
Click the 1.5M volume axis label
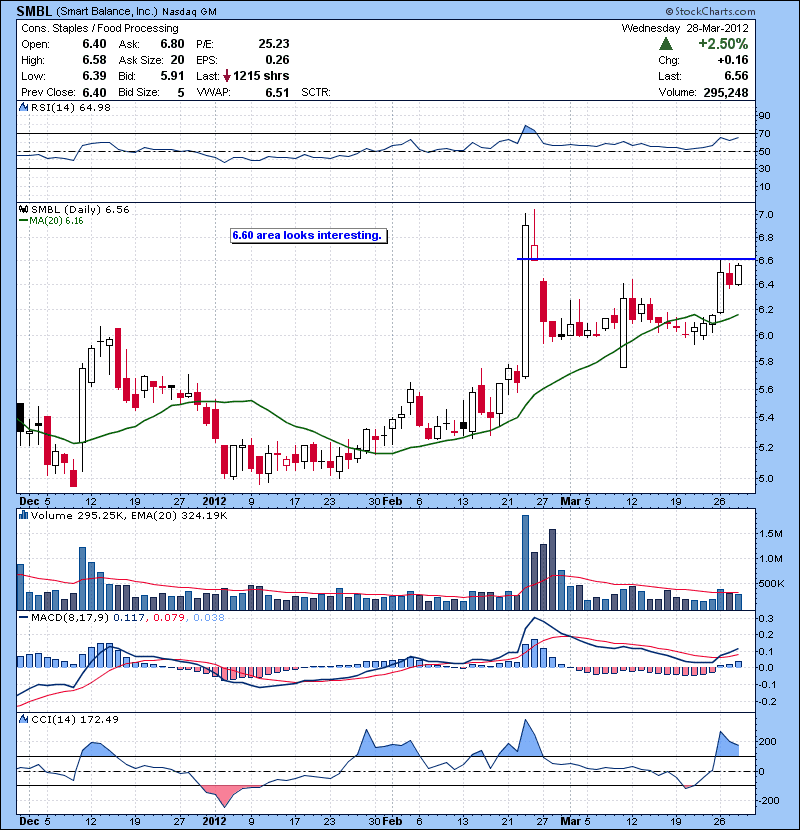[x=770, y=534]
